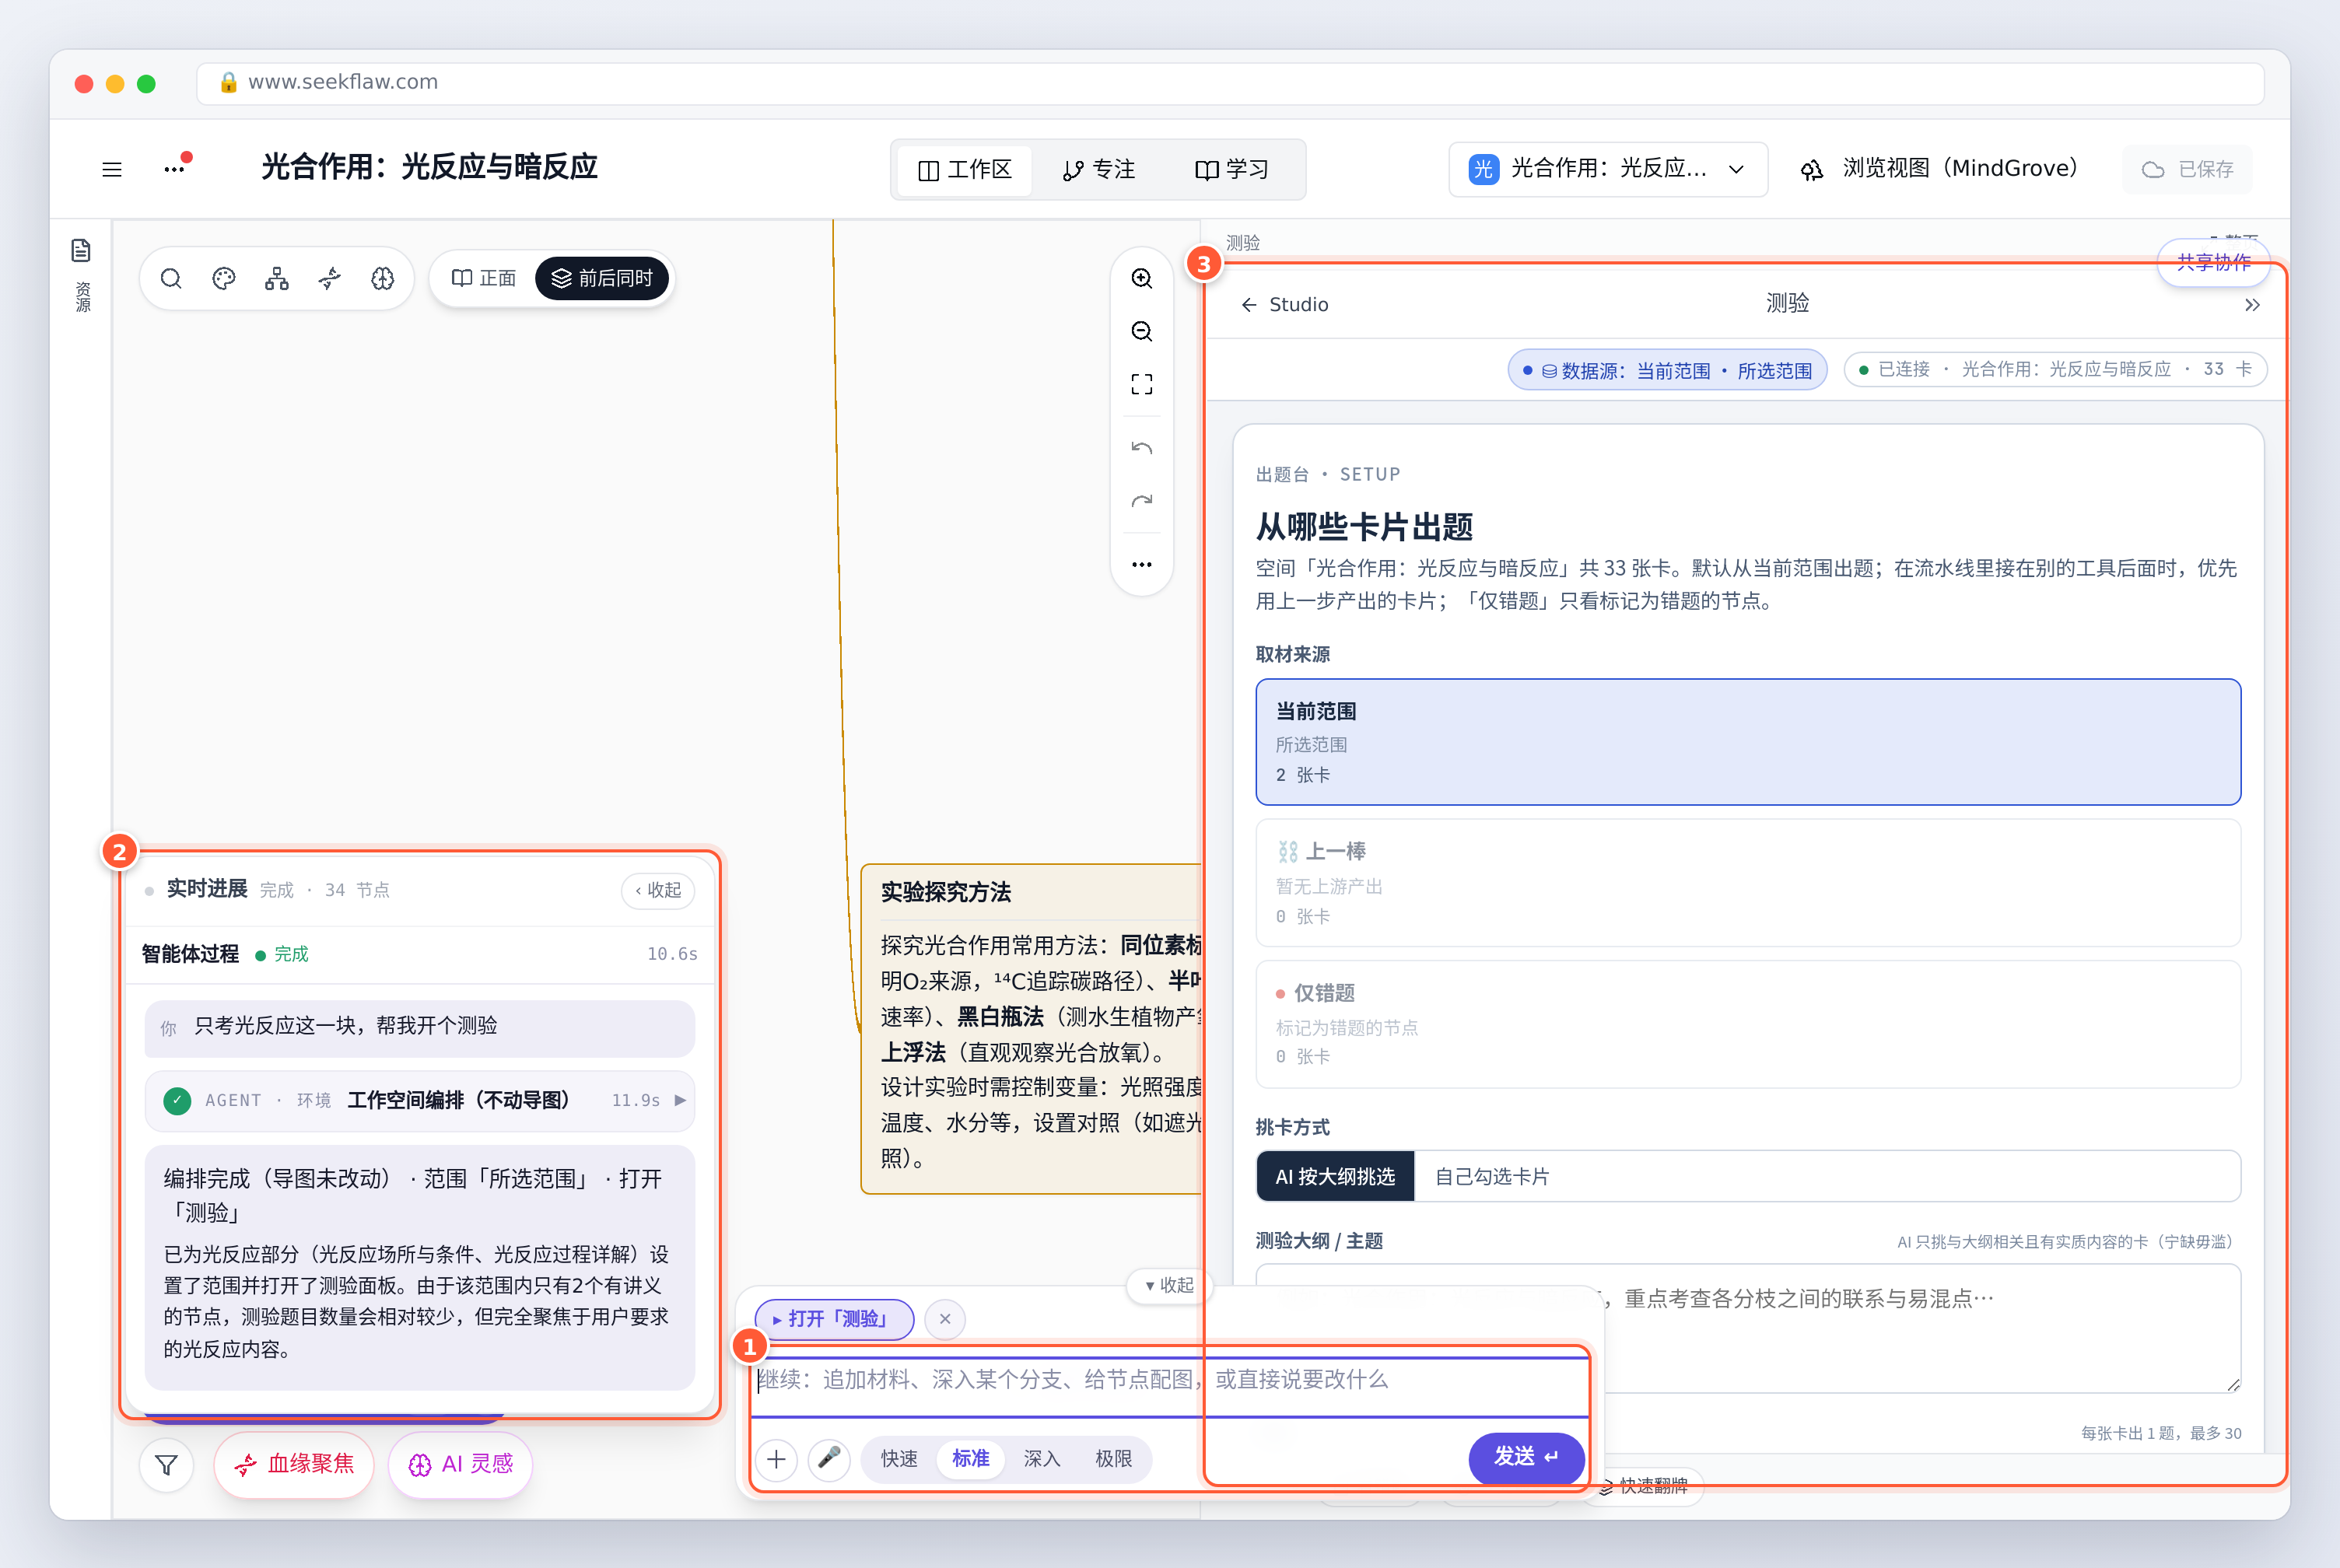The image size is (2340, 1568).
Task: Open the hamburger menu icon
Action: pyautogui.click(x=112, y=169)
